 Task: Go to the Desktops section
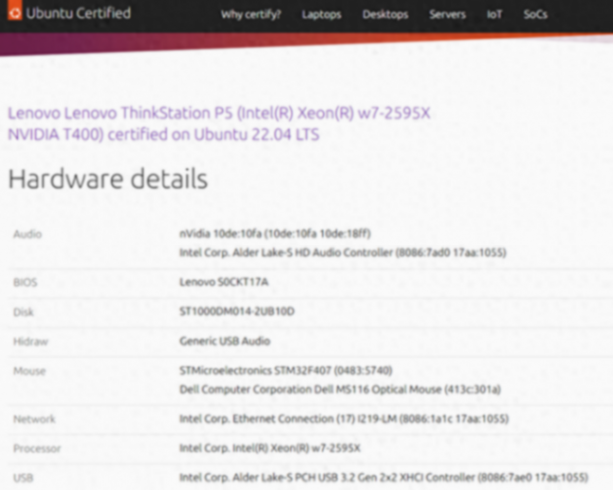click(385, 14)
